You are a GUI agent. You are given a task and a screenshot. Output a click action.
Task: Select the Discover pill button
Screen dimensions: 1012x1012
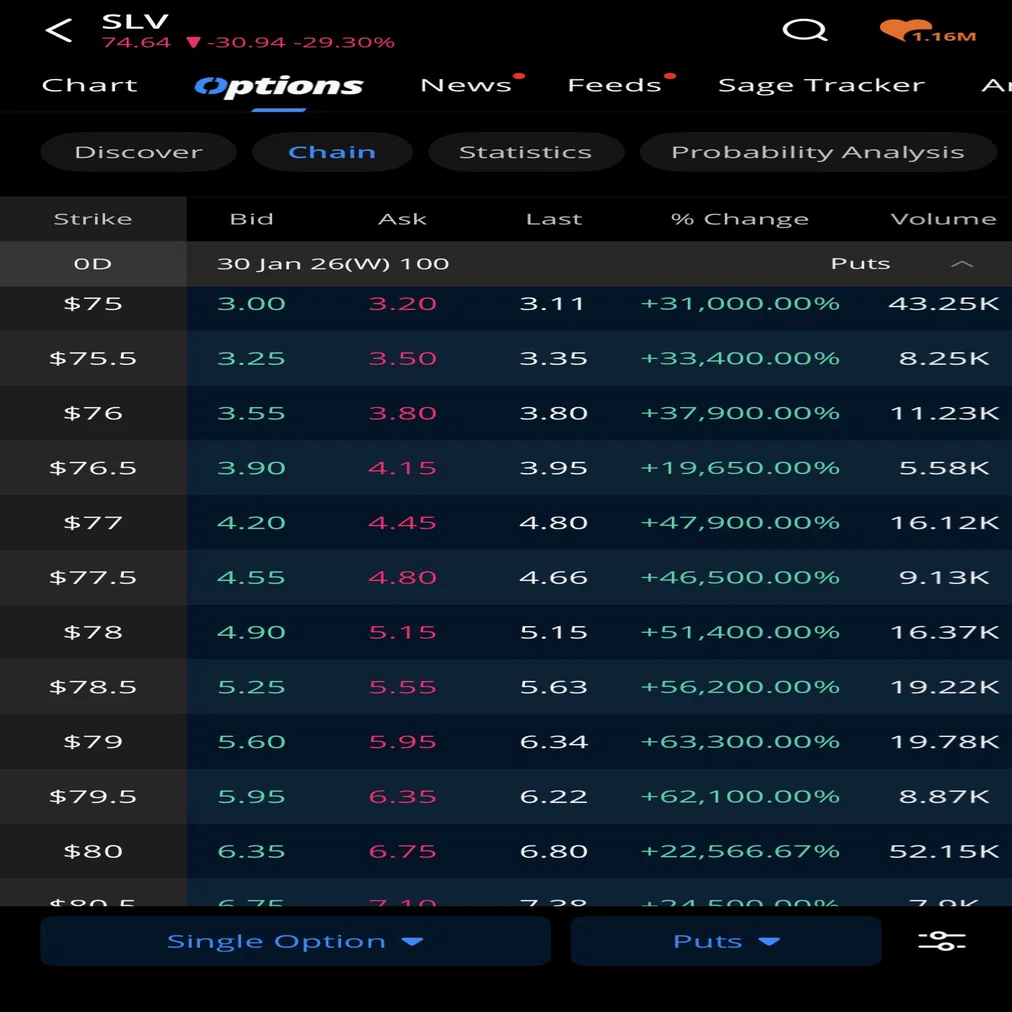click(x=138, y=152)
